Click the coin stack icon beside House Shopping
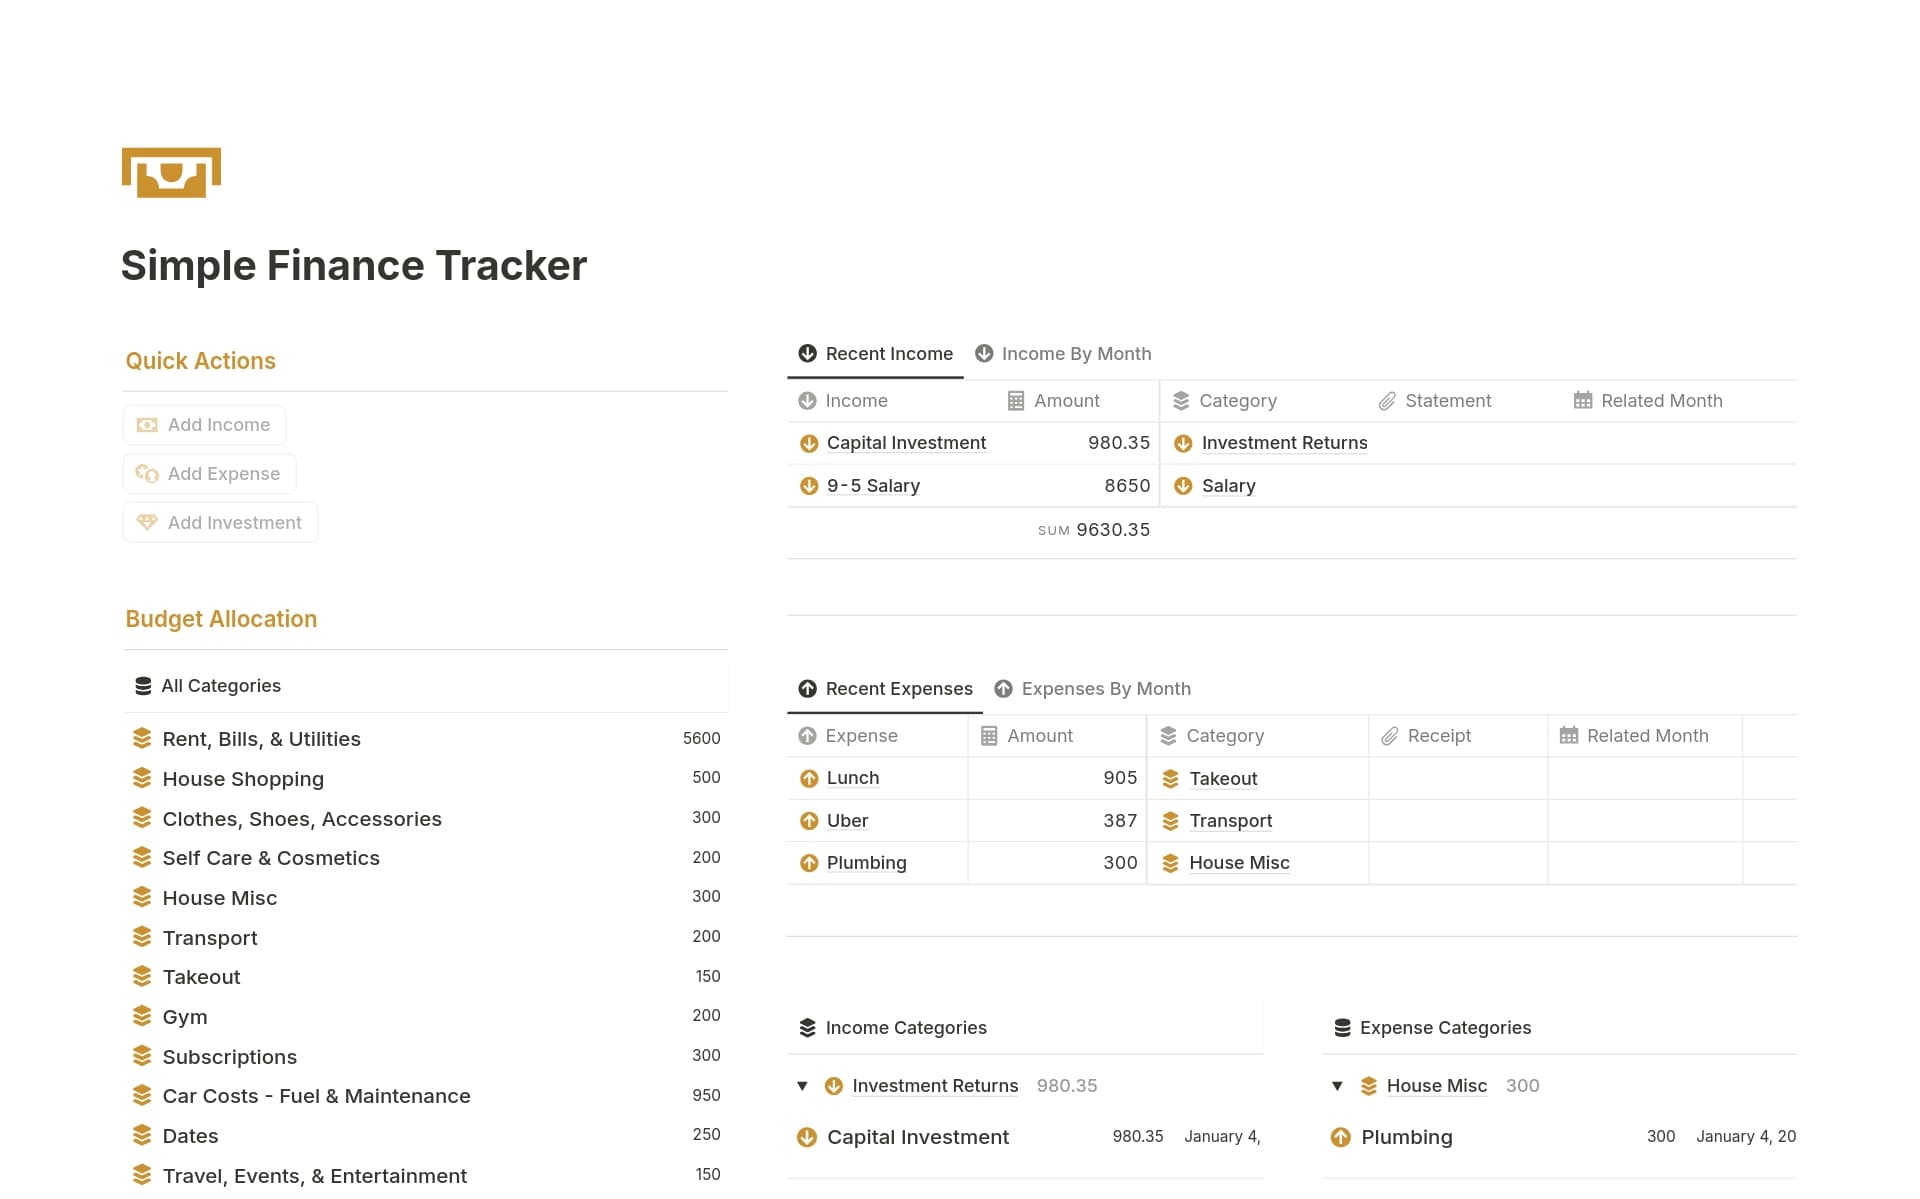This screenshot has width=1920, height=1199. pyautogui.click(x=141, y=777)
